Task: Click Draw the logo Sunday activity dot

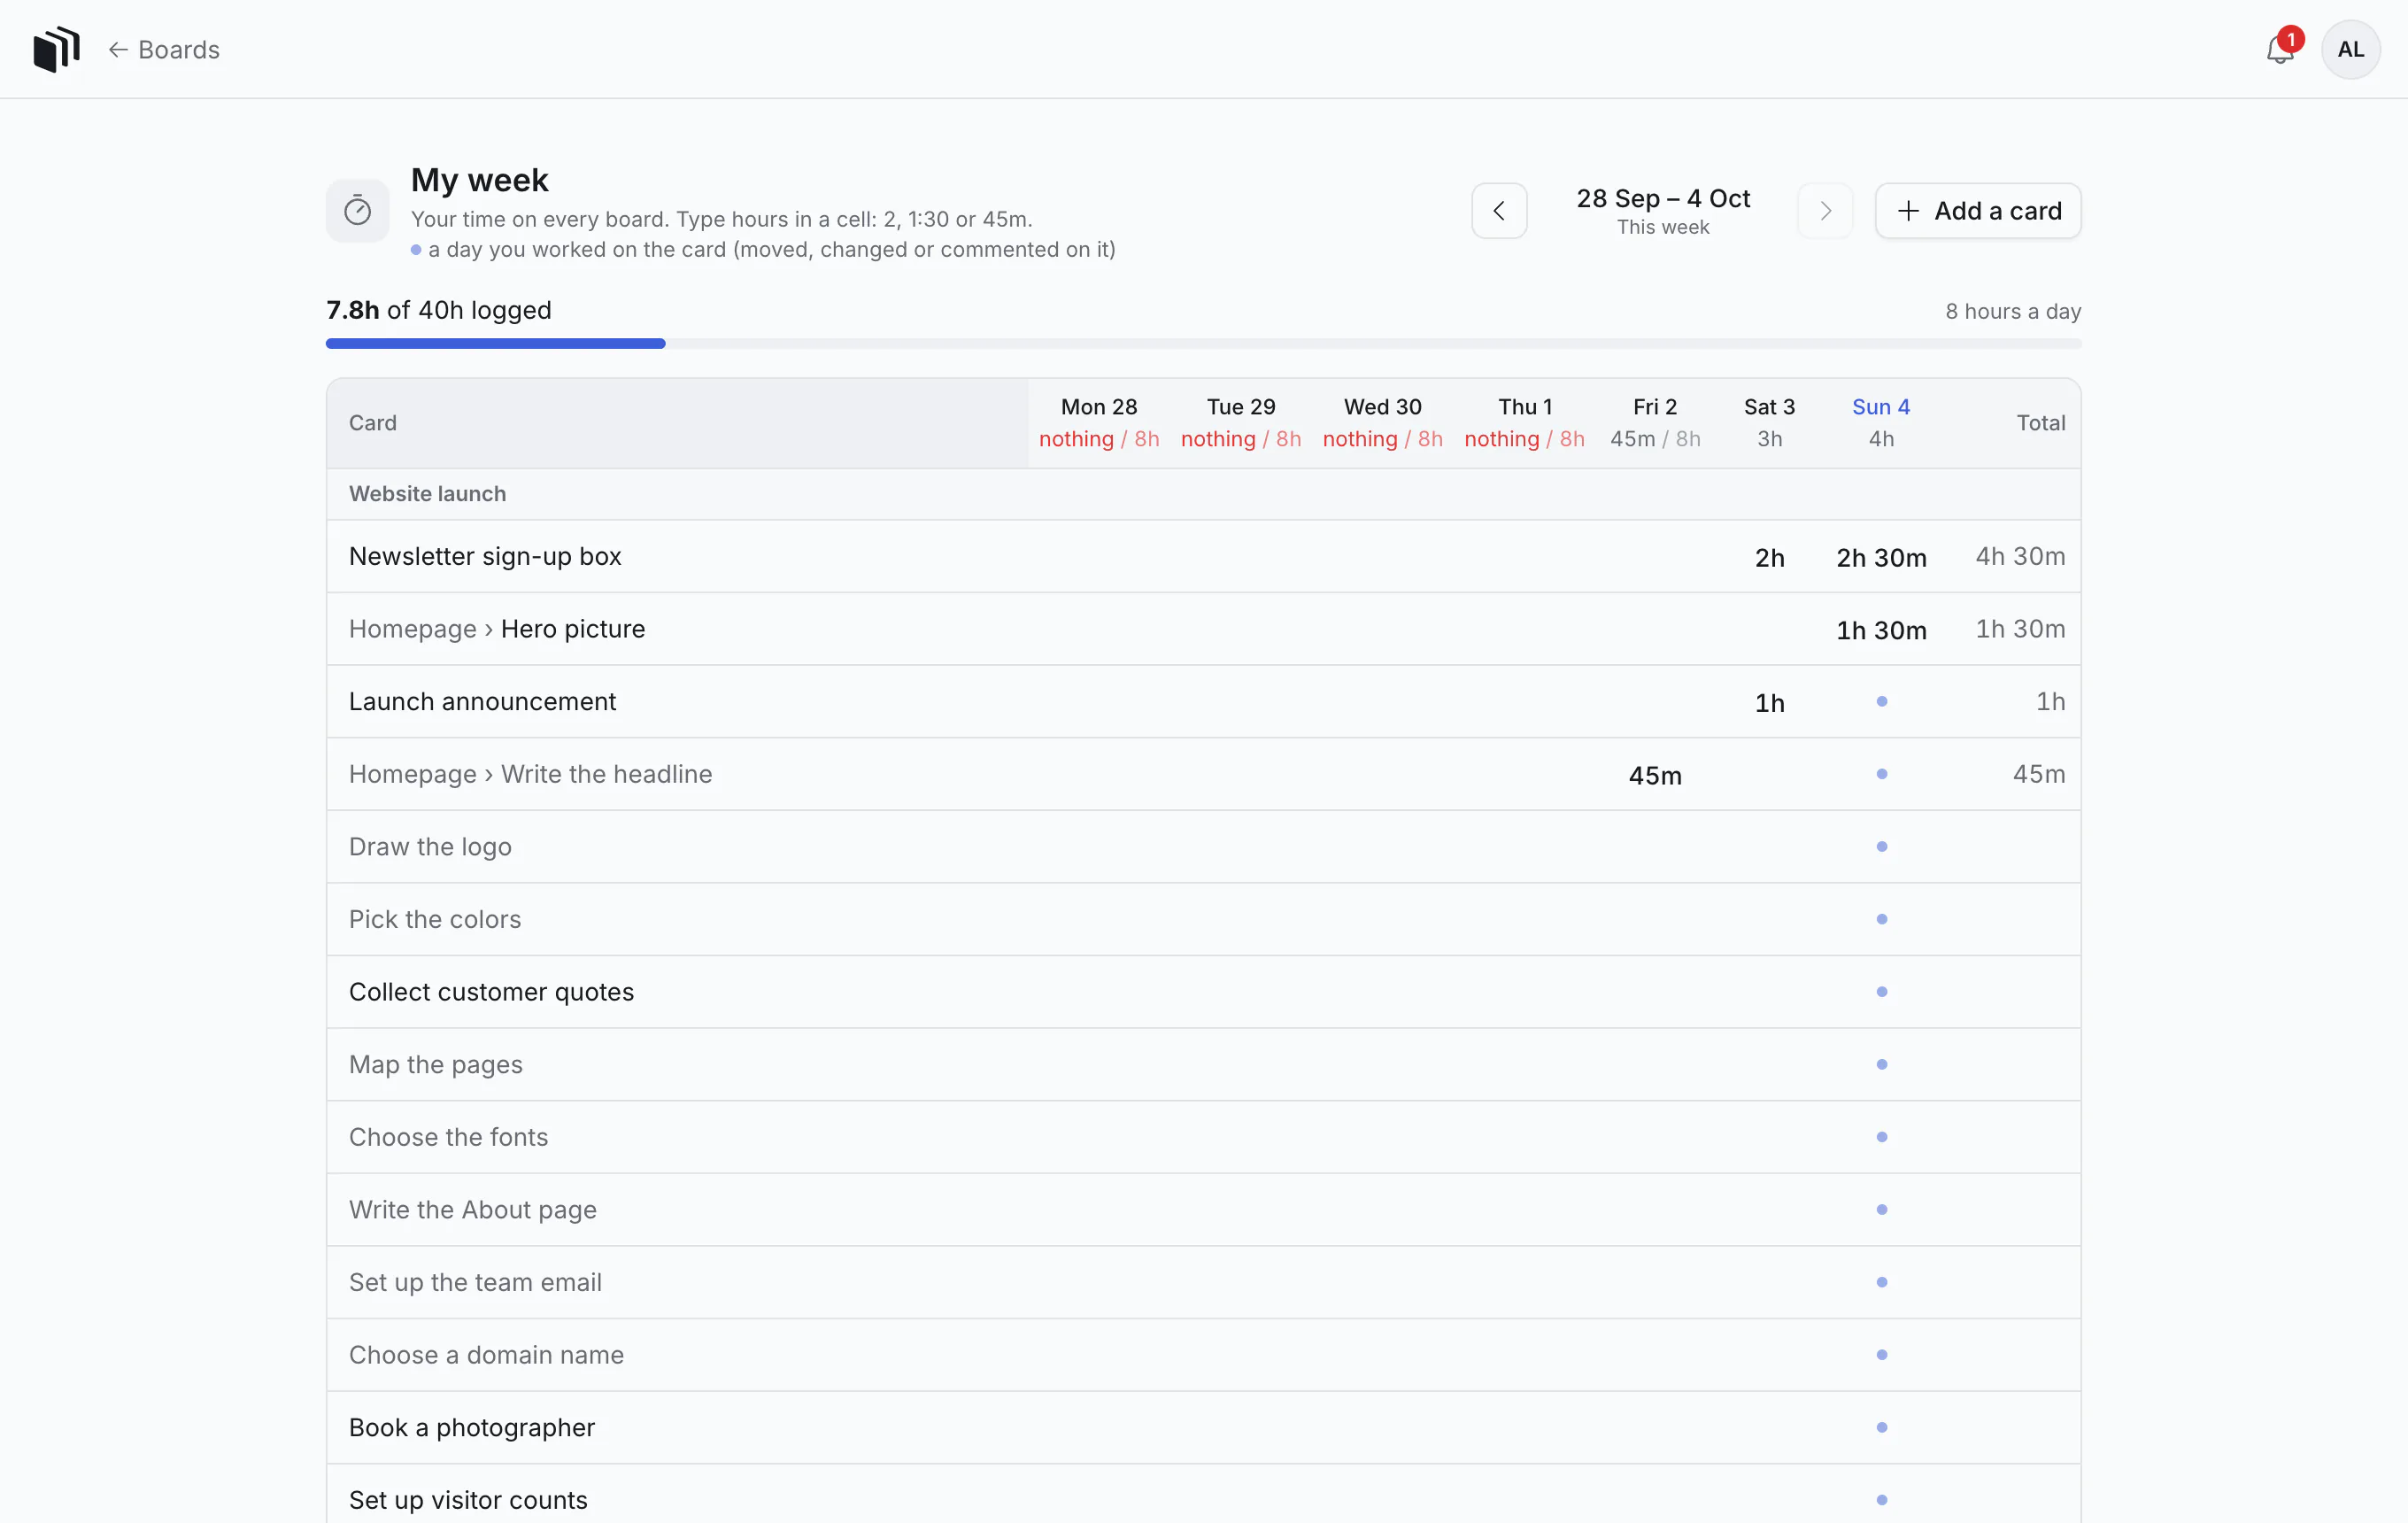Action: 1880,847
